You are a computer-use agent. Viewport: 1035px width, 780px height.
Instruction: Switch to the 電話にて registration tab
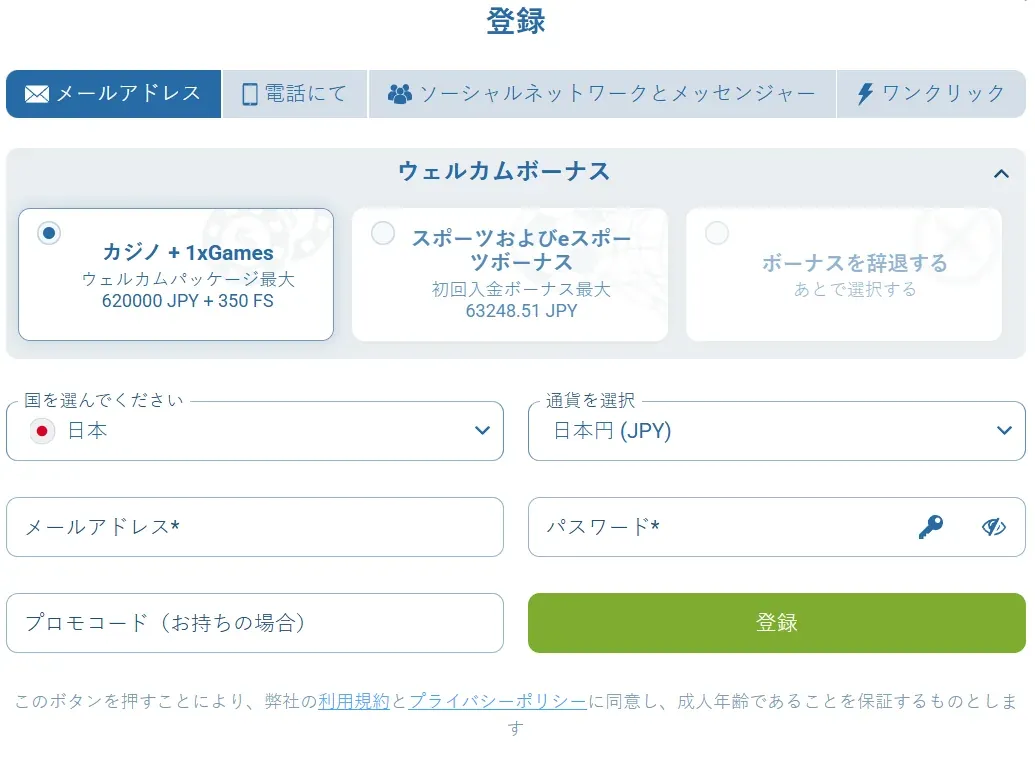[x=294, y=94]
